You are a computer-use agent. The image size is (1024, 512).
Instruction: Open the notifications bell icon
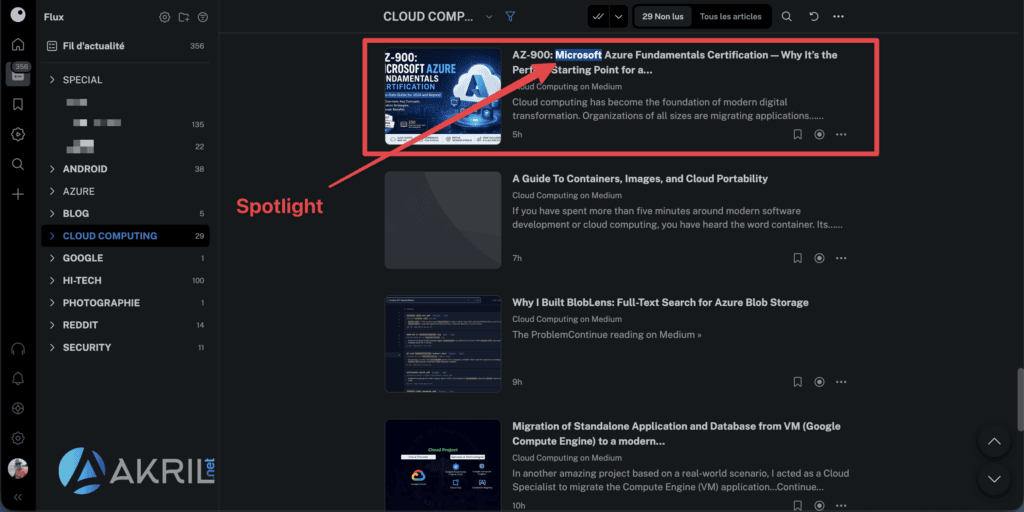[x=18, y=379]
